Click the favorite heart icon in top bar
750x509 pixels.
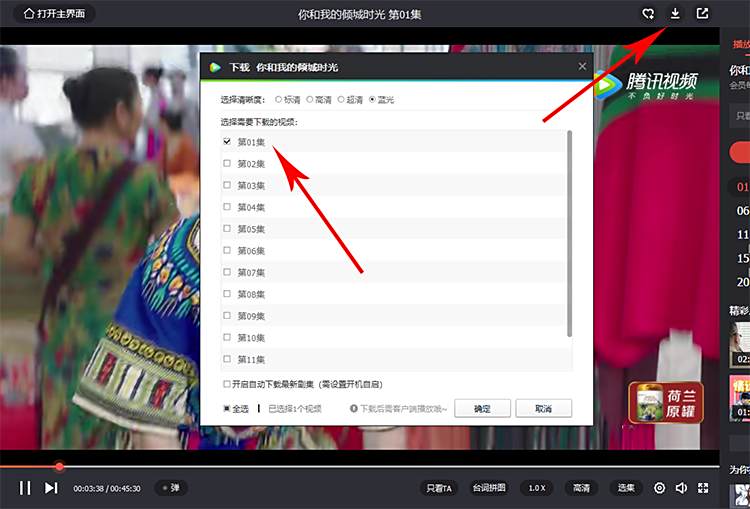pyautogui.click(x=648, y=13)
